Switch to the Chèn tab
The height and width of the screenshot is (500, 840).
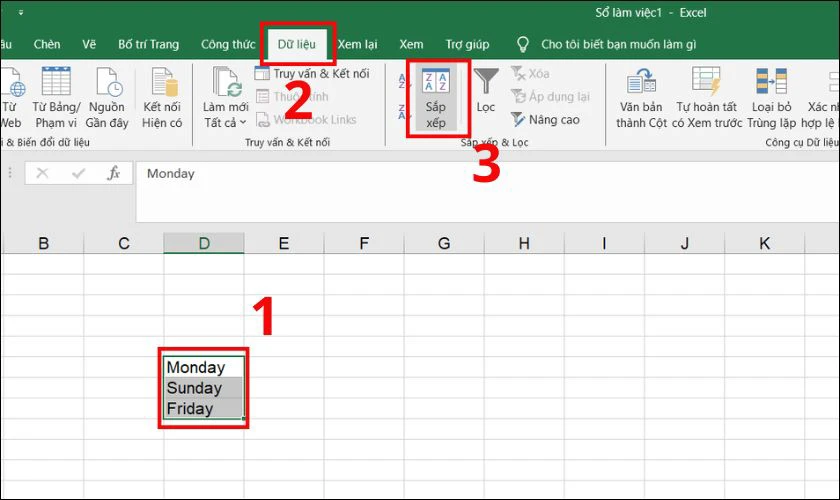47,44
